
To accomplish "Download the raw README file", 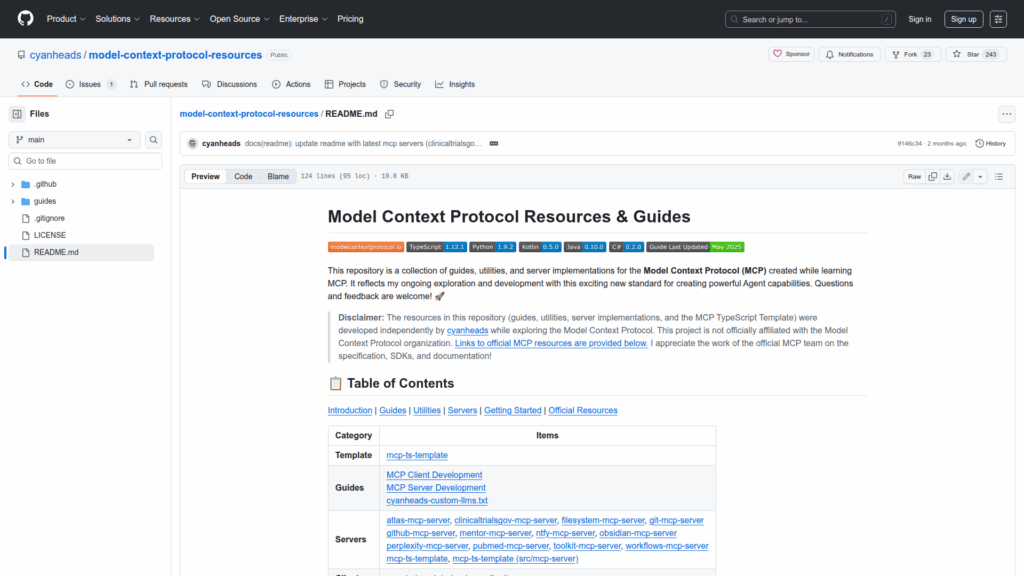I will pyautogui.click(x=948, y=176).
